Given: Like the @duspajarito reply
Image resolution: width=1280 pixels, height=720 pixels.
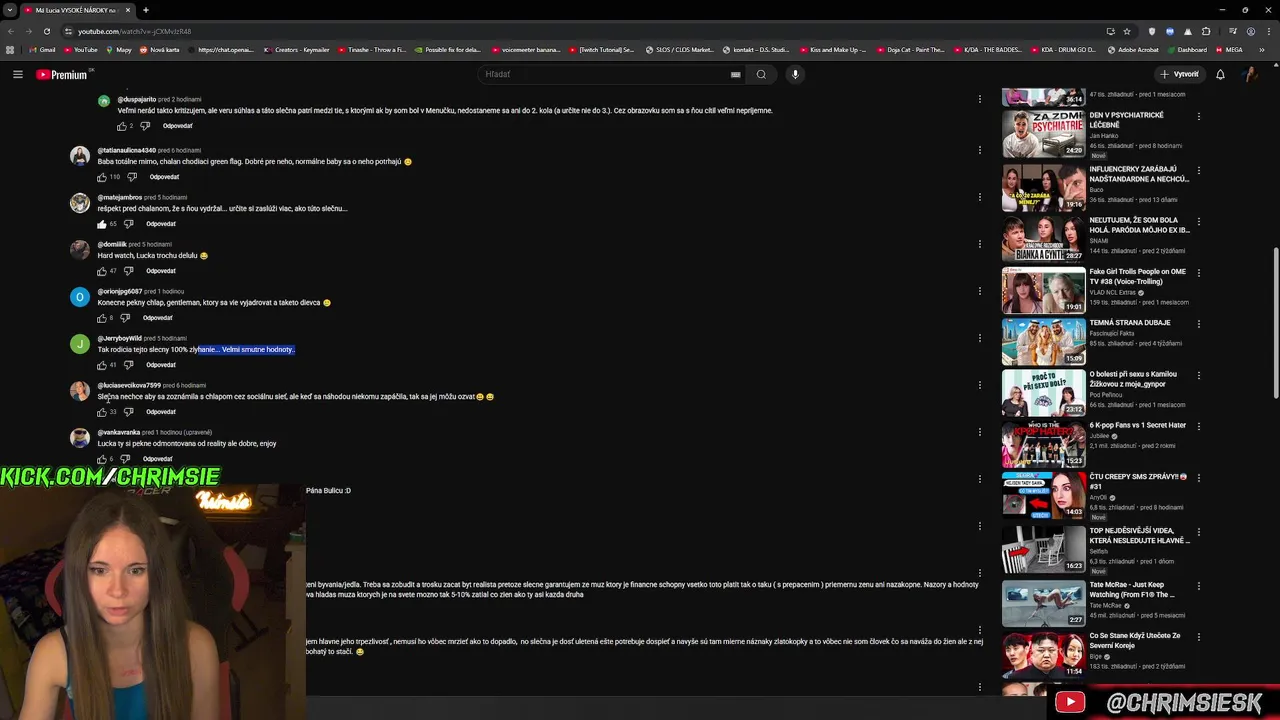Looking at the screenshot, I should pyautogui.click(x=122, y=126).
